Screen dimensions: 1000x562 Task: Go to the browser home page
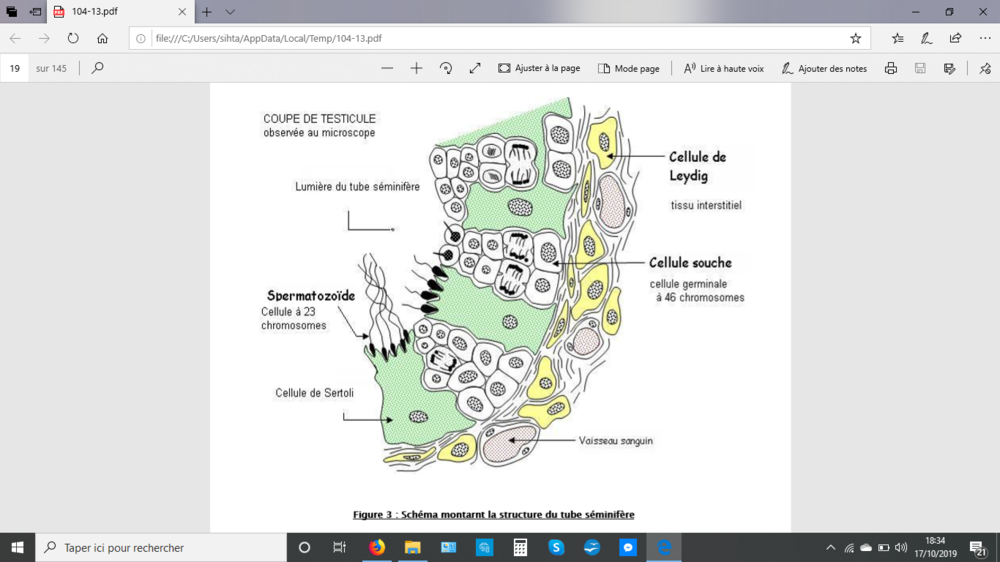(x=102, y=38)
